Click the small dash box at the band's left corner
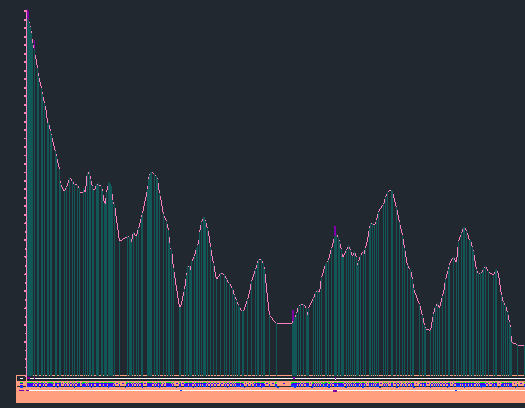 [21, 379]
